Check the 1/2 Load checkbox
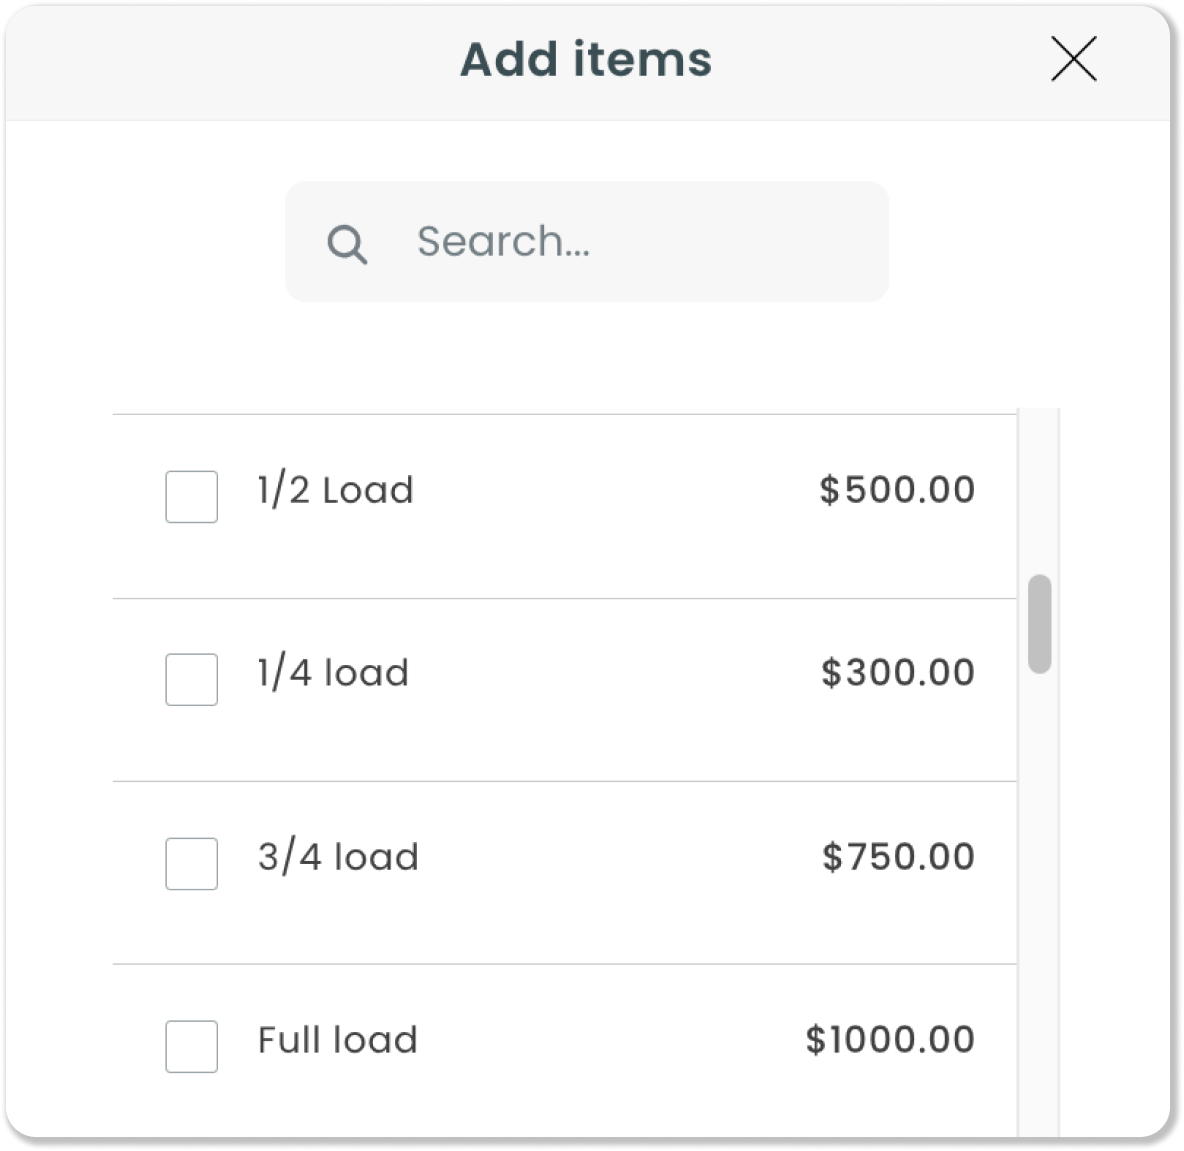The image size is (1184, 1151). [x=192, y=496]
